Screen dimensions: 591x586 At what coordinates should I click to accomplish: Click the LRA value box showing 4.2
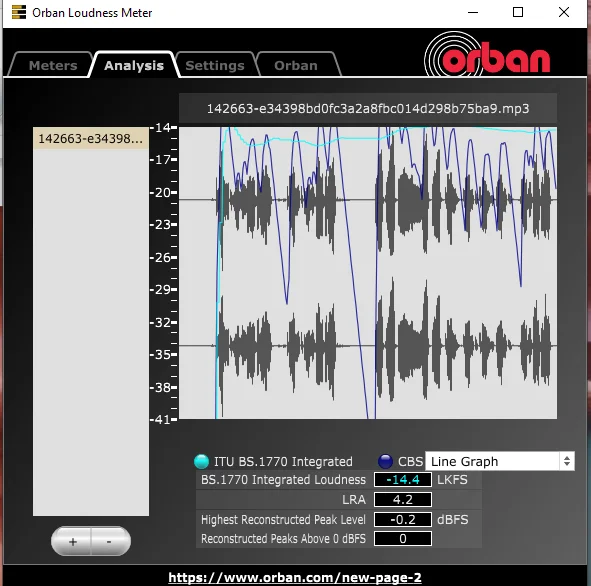point(403,499)
